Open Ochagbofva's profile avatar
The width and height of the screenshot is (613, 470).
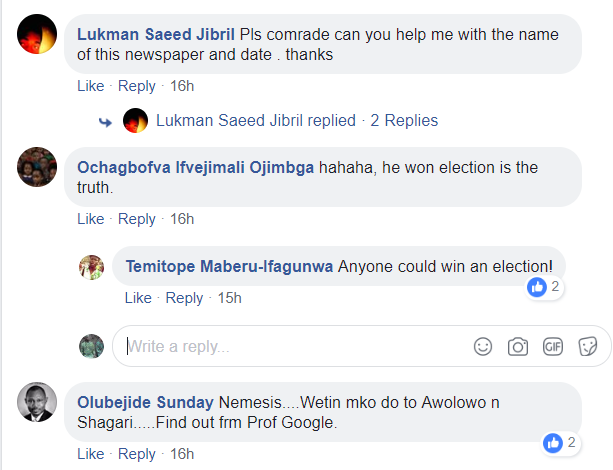(x=37, y=167)
